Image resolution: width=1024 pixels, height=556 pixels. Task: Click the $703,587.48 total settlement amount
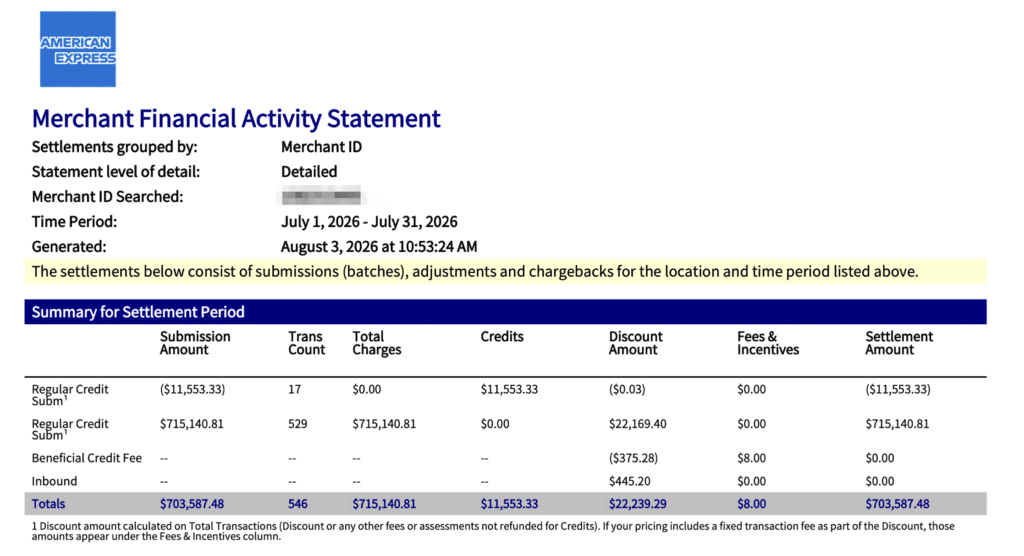pyautogui.click(x=897, y=504)
